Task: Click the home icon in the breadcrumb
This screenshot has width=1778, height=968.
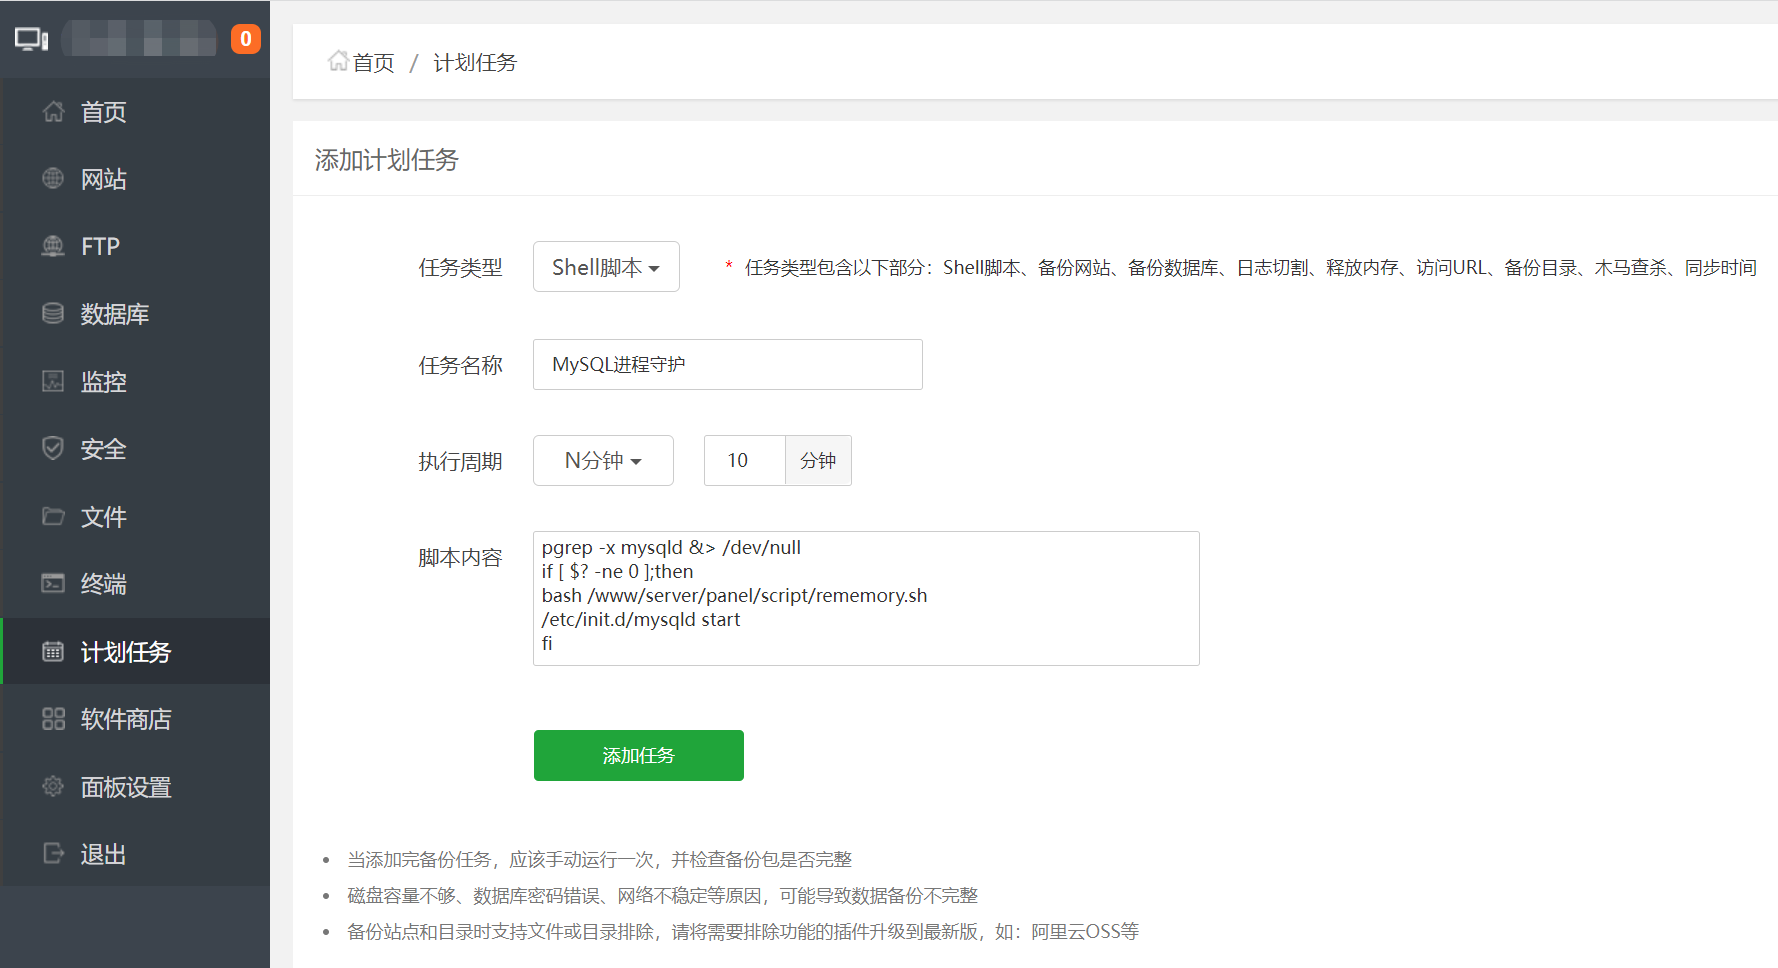Action: pyautogui.click(x=337, y=60)
